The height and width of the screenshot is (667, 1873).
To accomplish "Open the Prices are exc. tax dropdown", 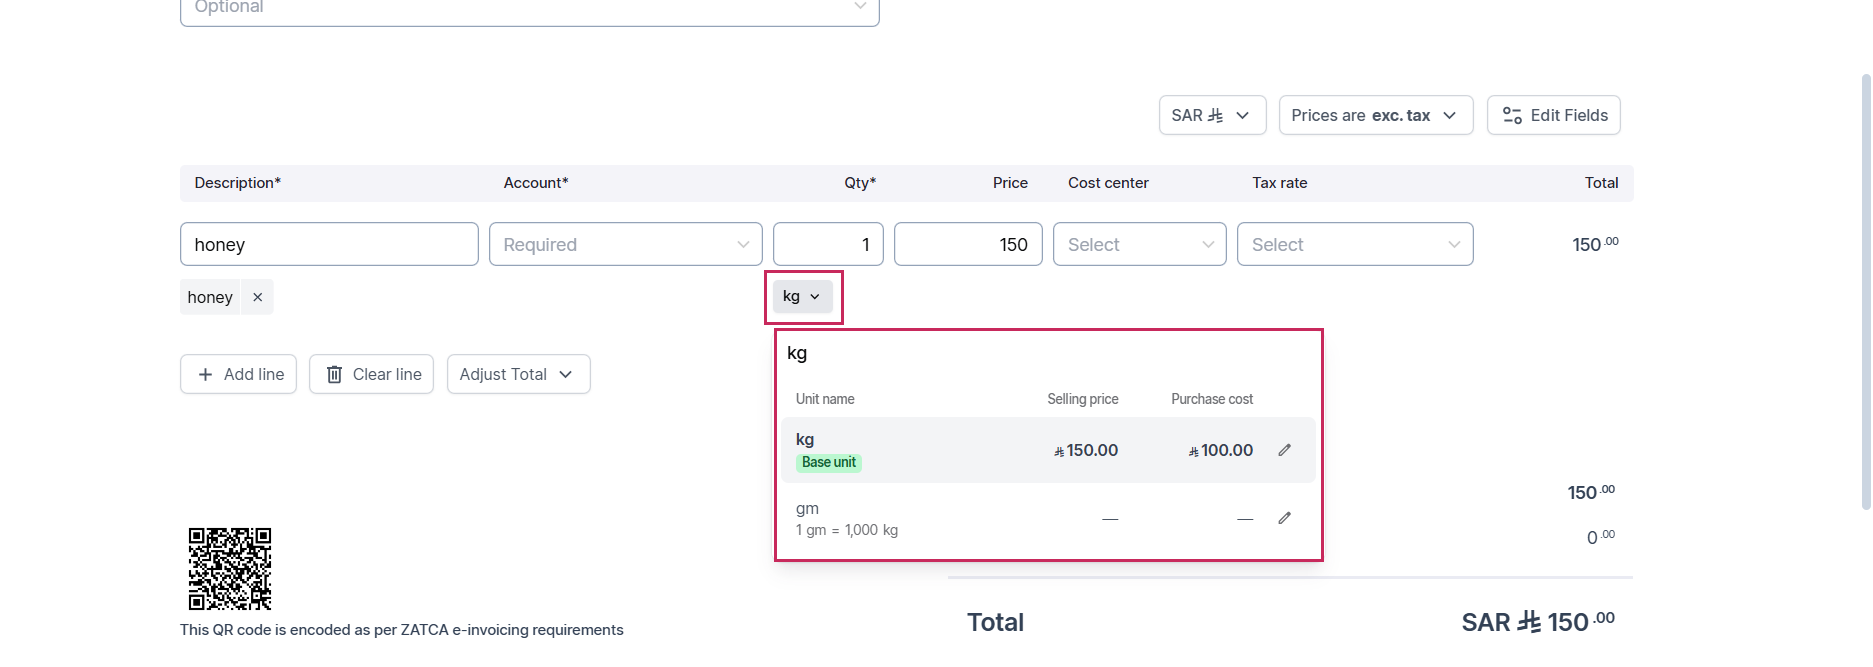I will 1376,115.
